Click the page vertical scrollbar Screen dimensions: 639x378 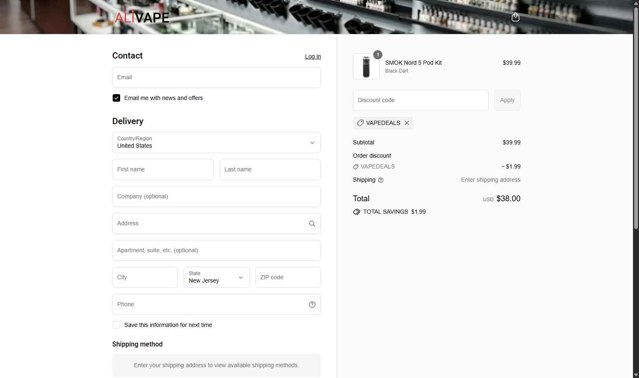[636, 118]
